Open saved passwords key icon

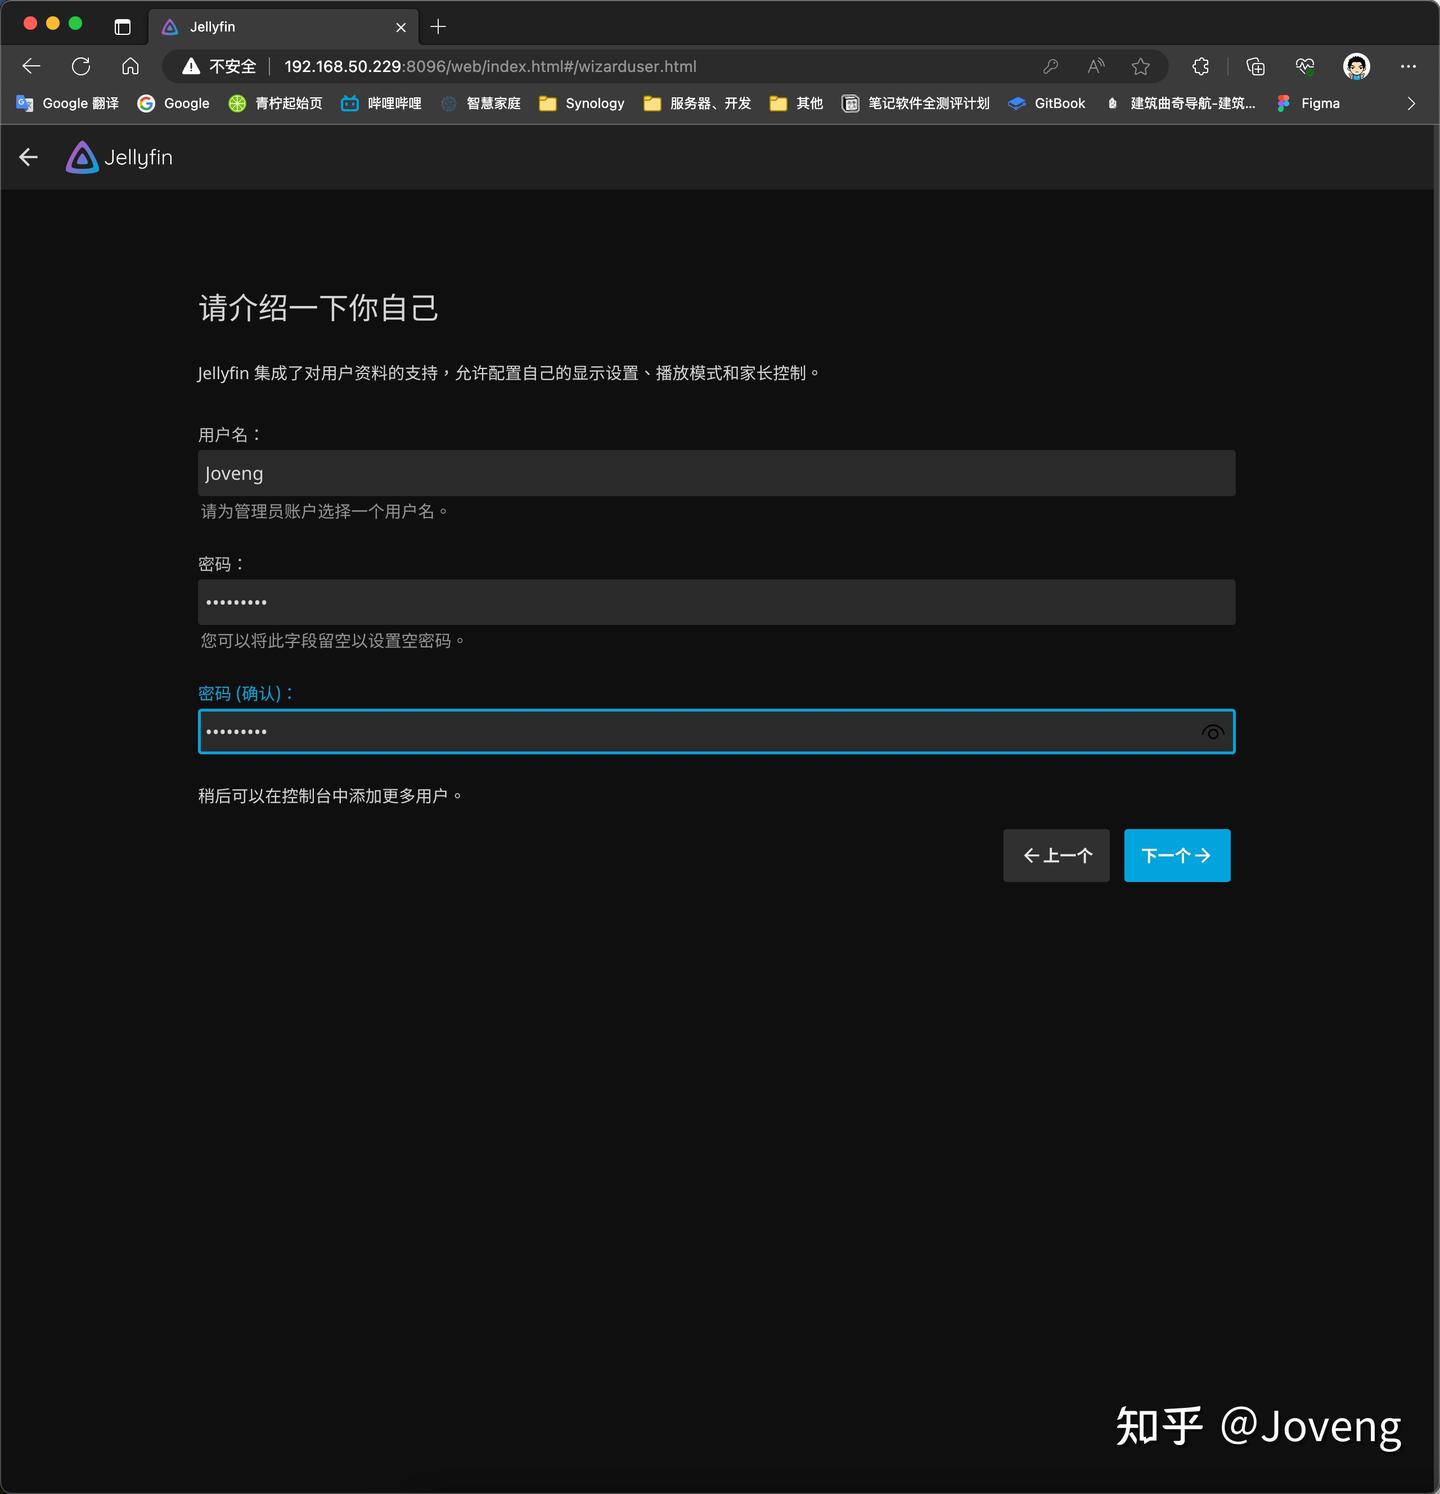pyautogui.click(x=1050, y=66)
